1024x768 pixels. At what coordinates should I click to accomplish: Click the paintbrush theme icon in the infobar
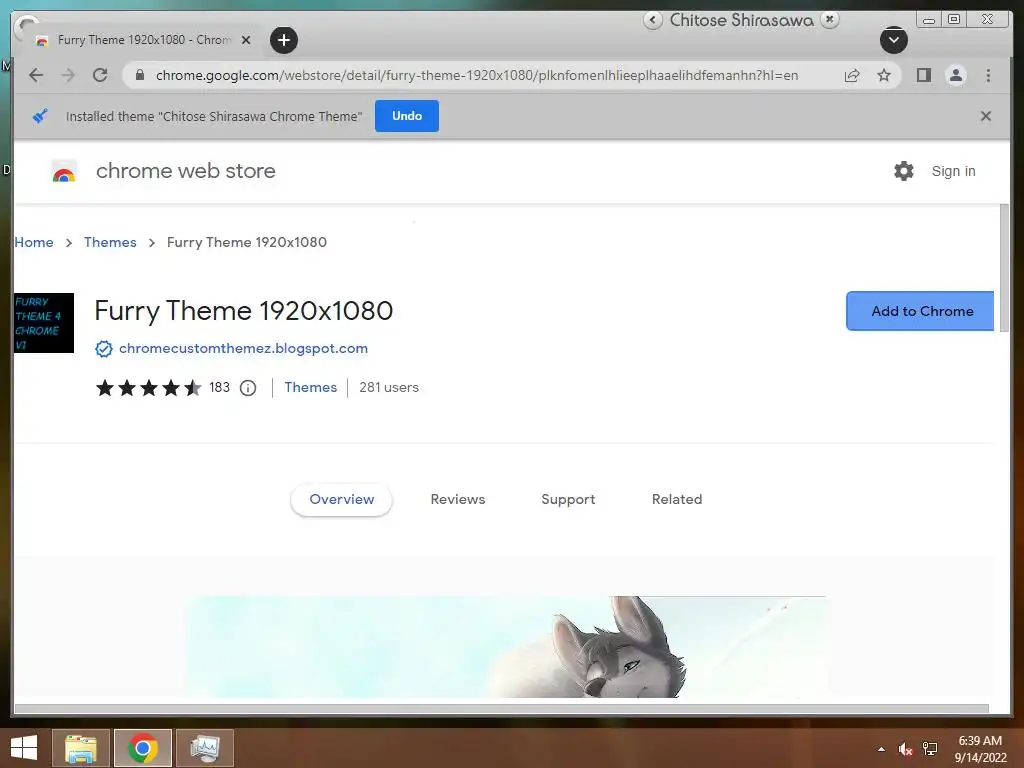click(40, 116)
